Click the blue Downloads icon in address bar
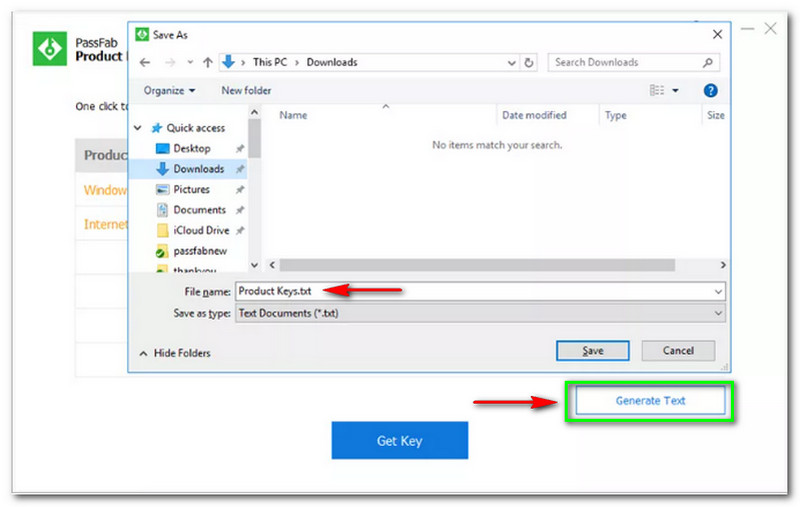Viewport: 800px width, 507px height. coord(228,62)
